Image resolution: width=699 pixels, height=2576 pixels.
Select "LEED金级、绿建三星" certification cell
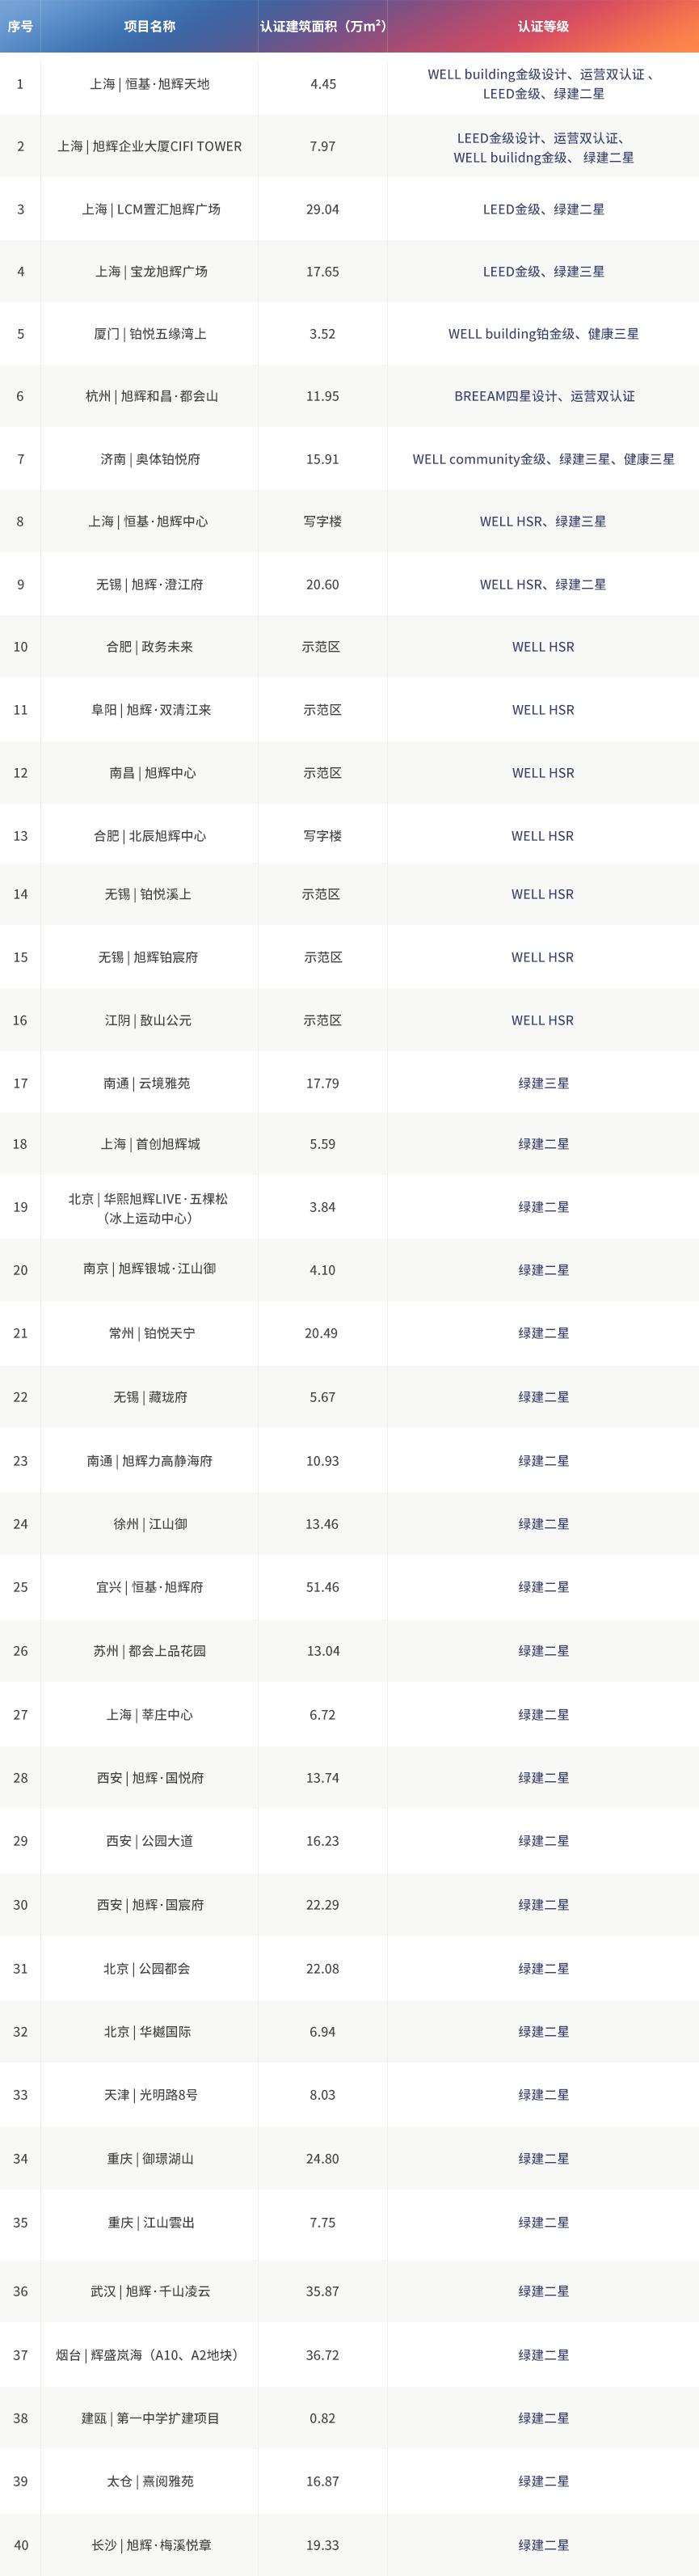coord(543,271)
